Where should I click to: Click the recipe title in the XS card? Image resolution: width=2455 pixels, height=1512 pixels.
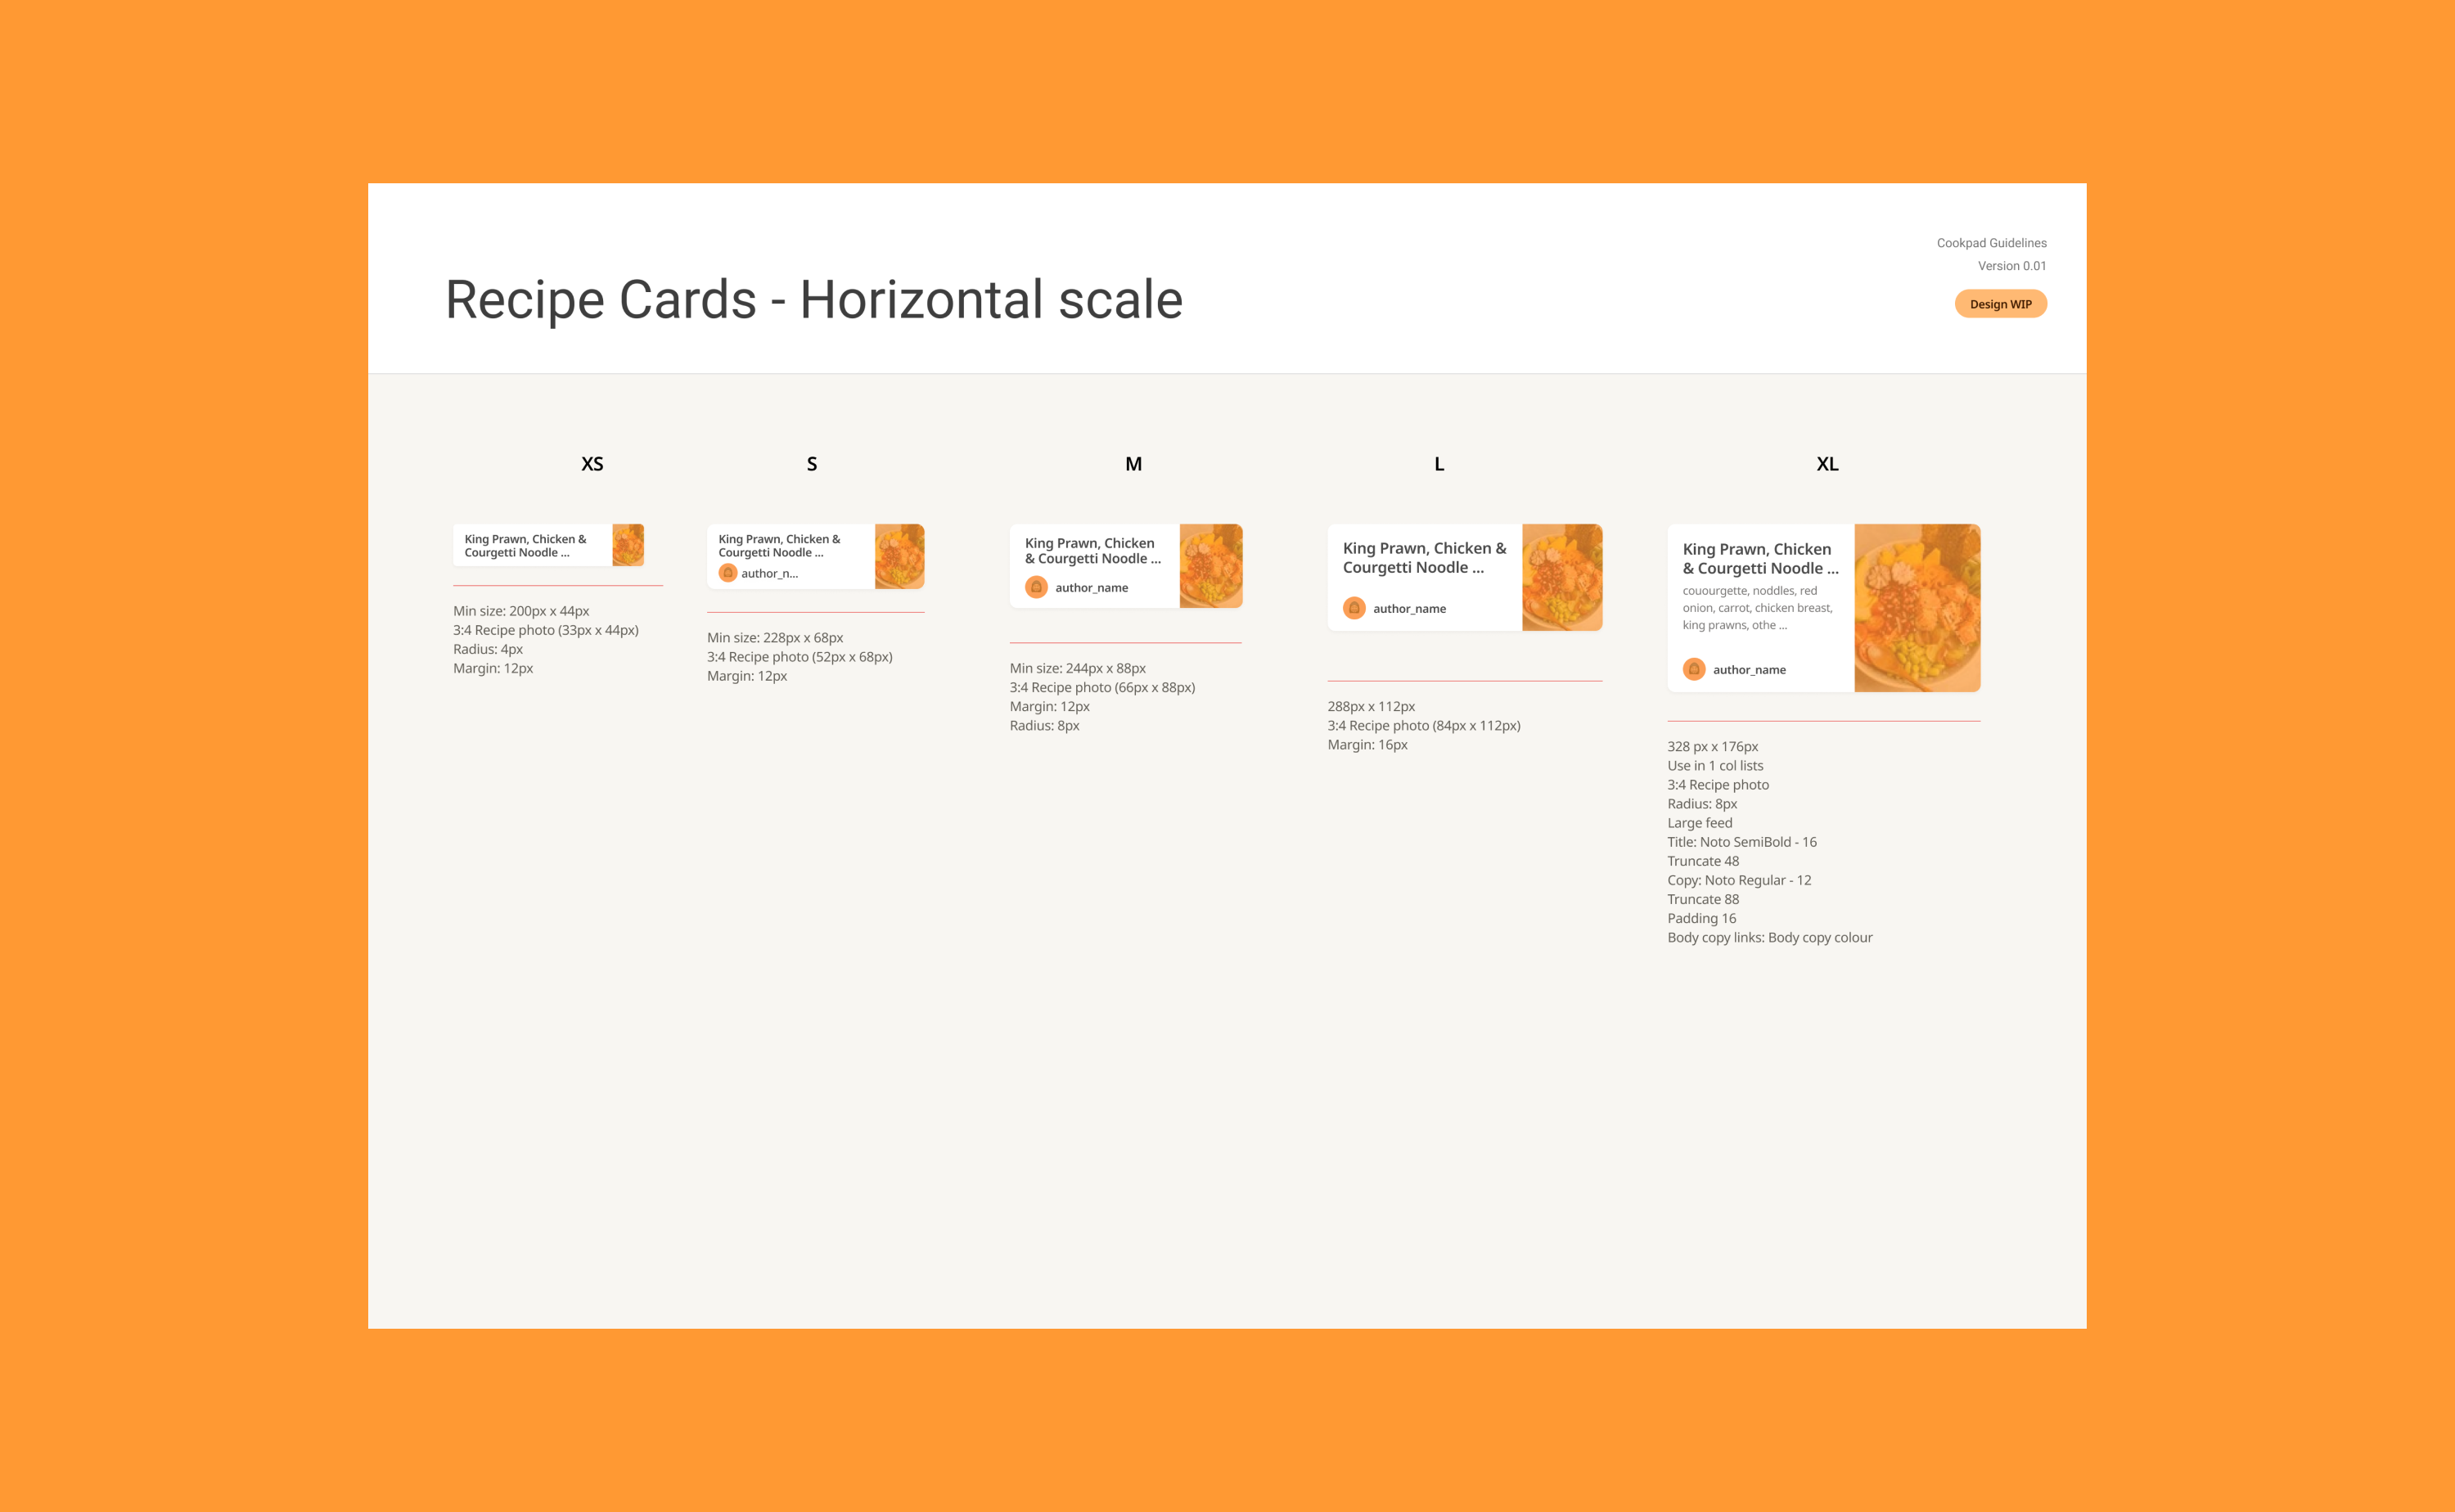pos(525,545)
